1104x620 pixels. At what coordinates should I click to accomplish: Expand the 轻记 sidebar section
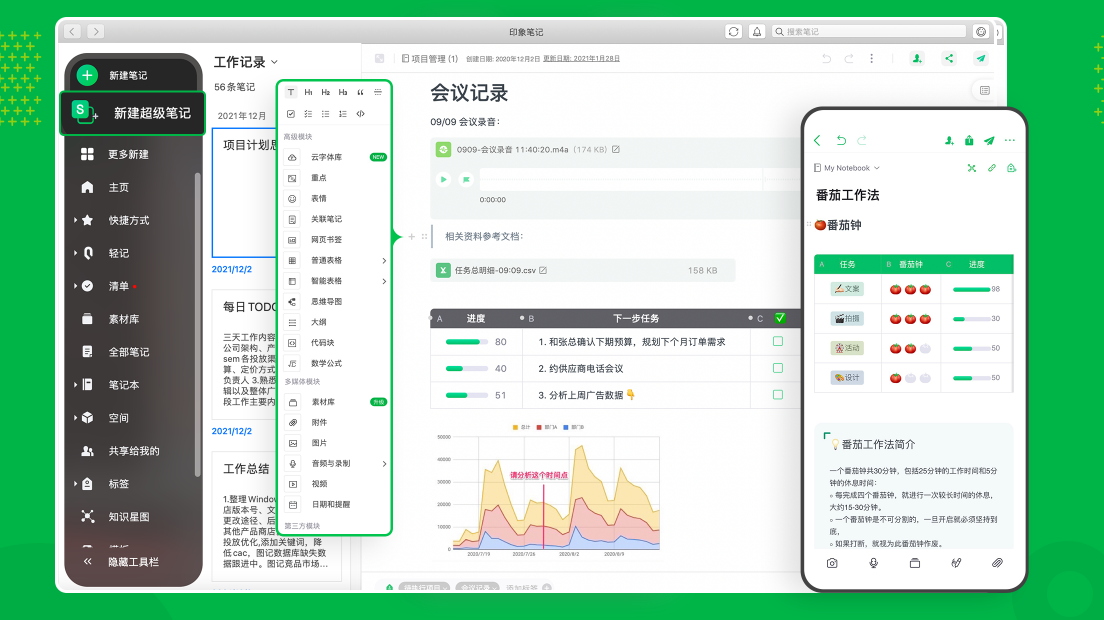(x=75, y=253)
